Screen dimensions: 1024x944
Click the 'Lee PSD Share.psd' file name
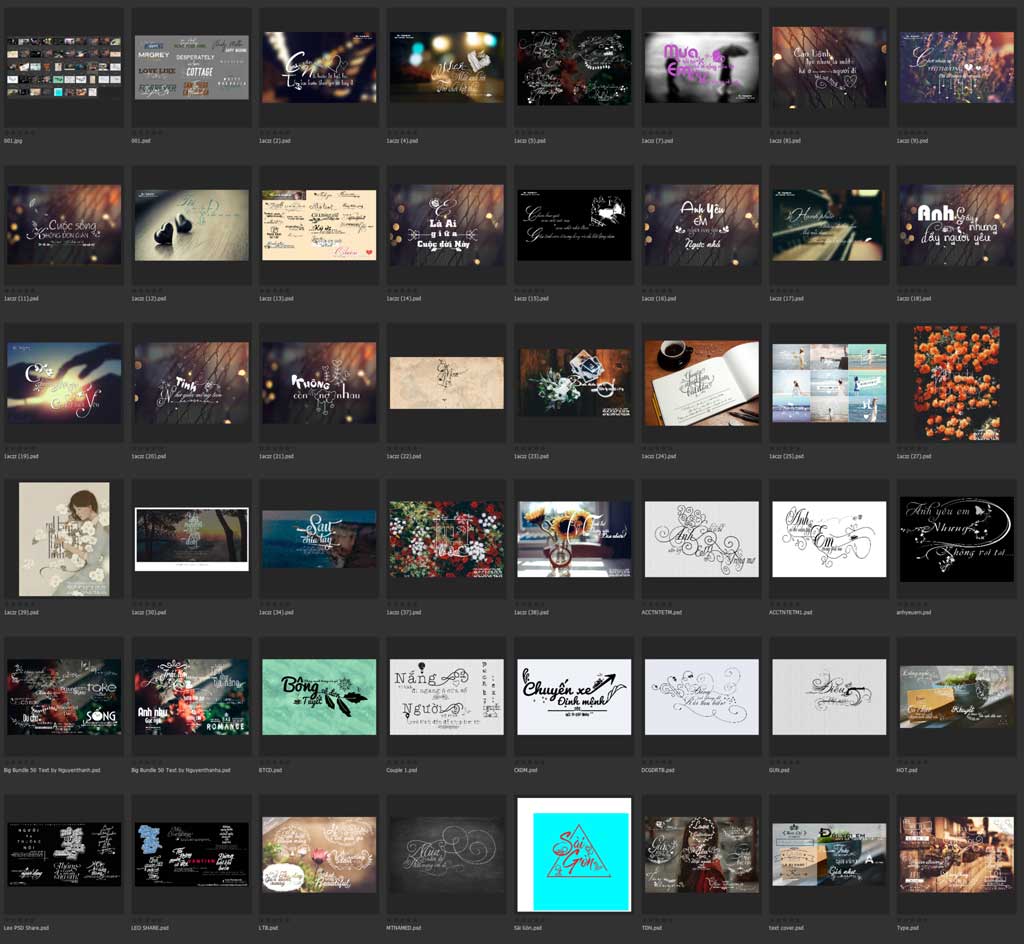pos(27,928)
